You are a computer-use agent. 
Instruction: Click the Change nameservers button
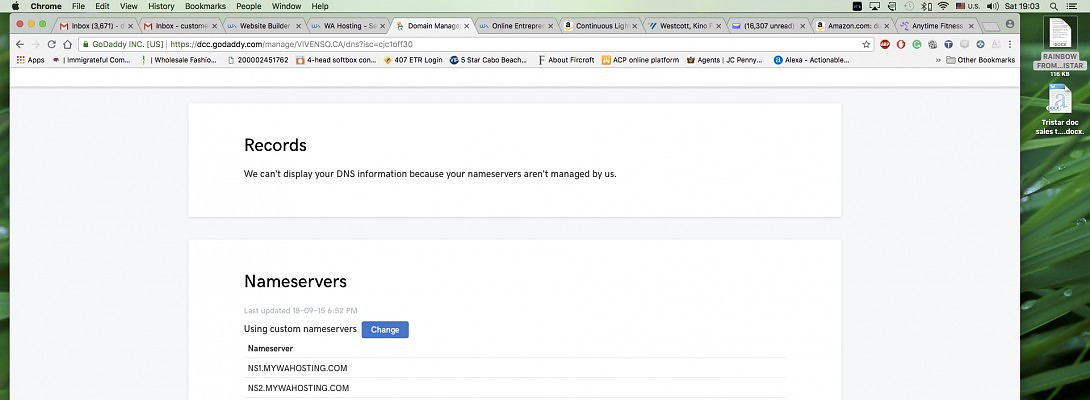pyautogui.click(x=385, y=329)
